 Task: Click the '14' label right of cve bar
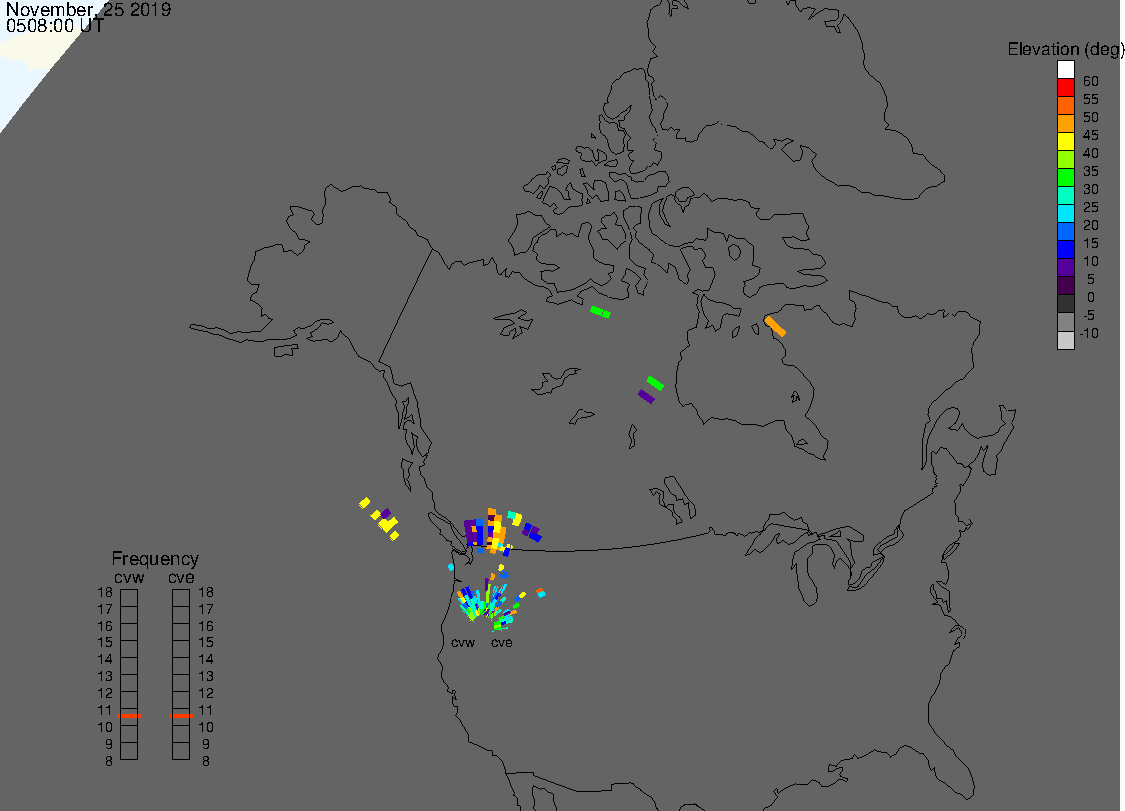point(206,659)
